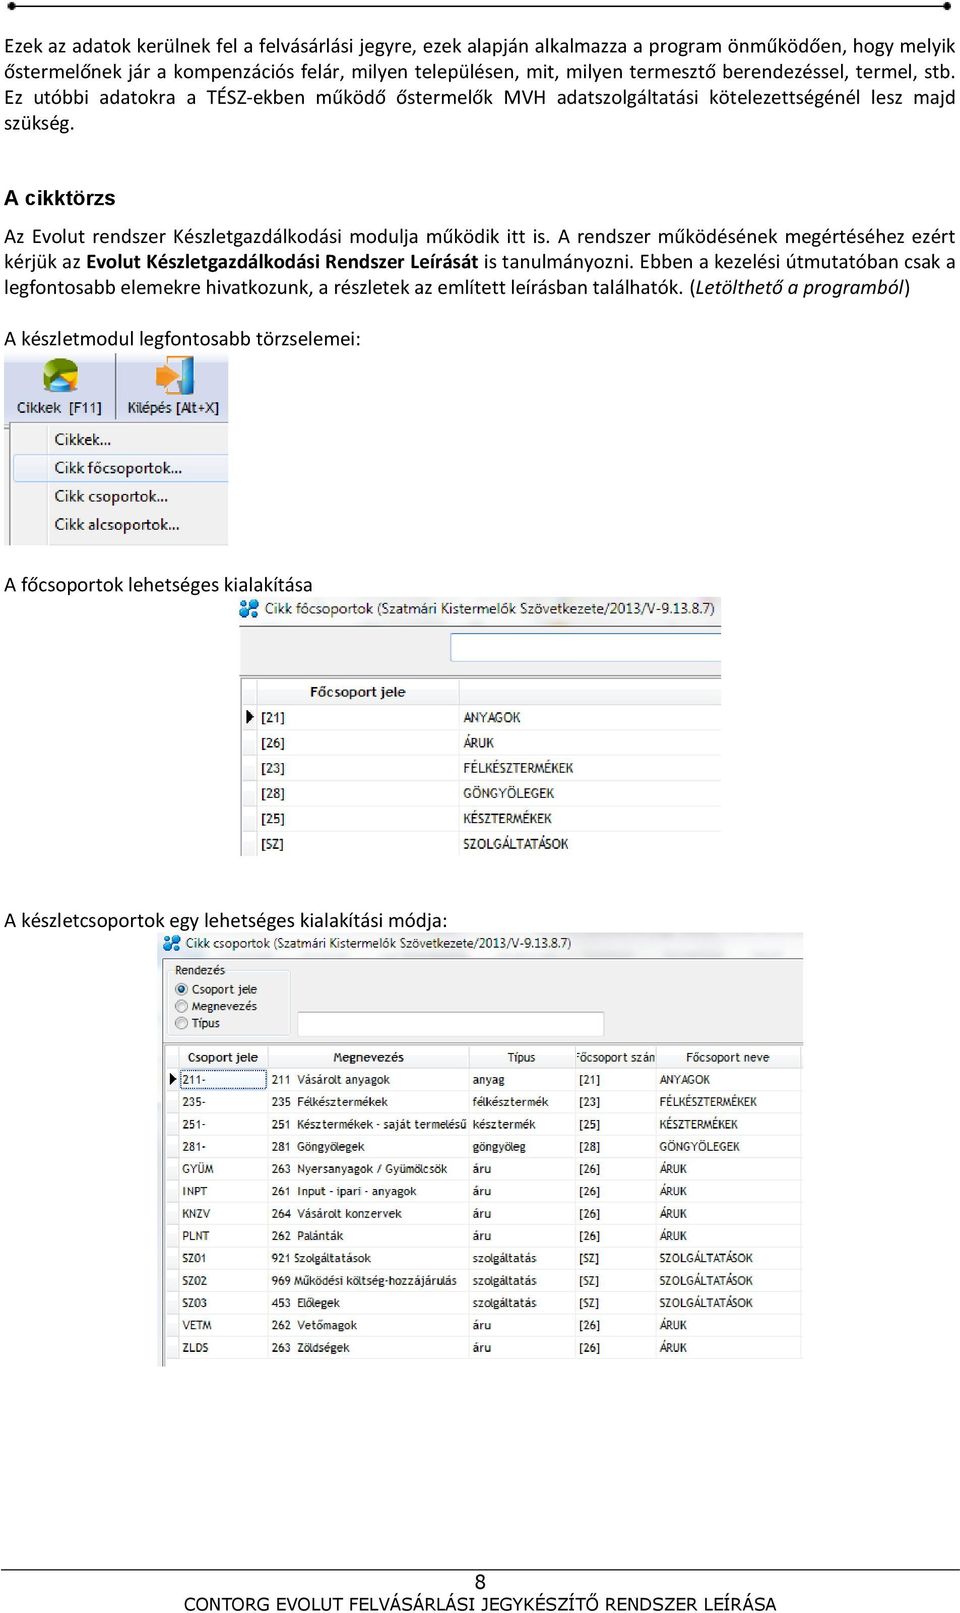Screen dimensions: 960x1613
Task: Click the Cikk csoportok window title icon
Action: click(172, 943)
